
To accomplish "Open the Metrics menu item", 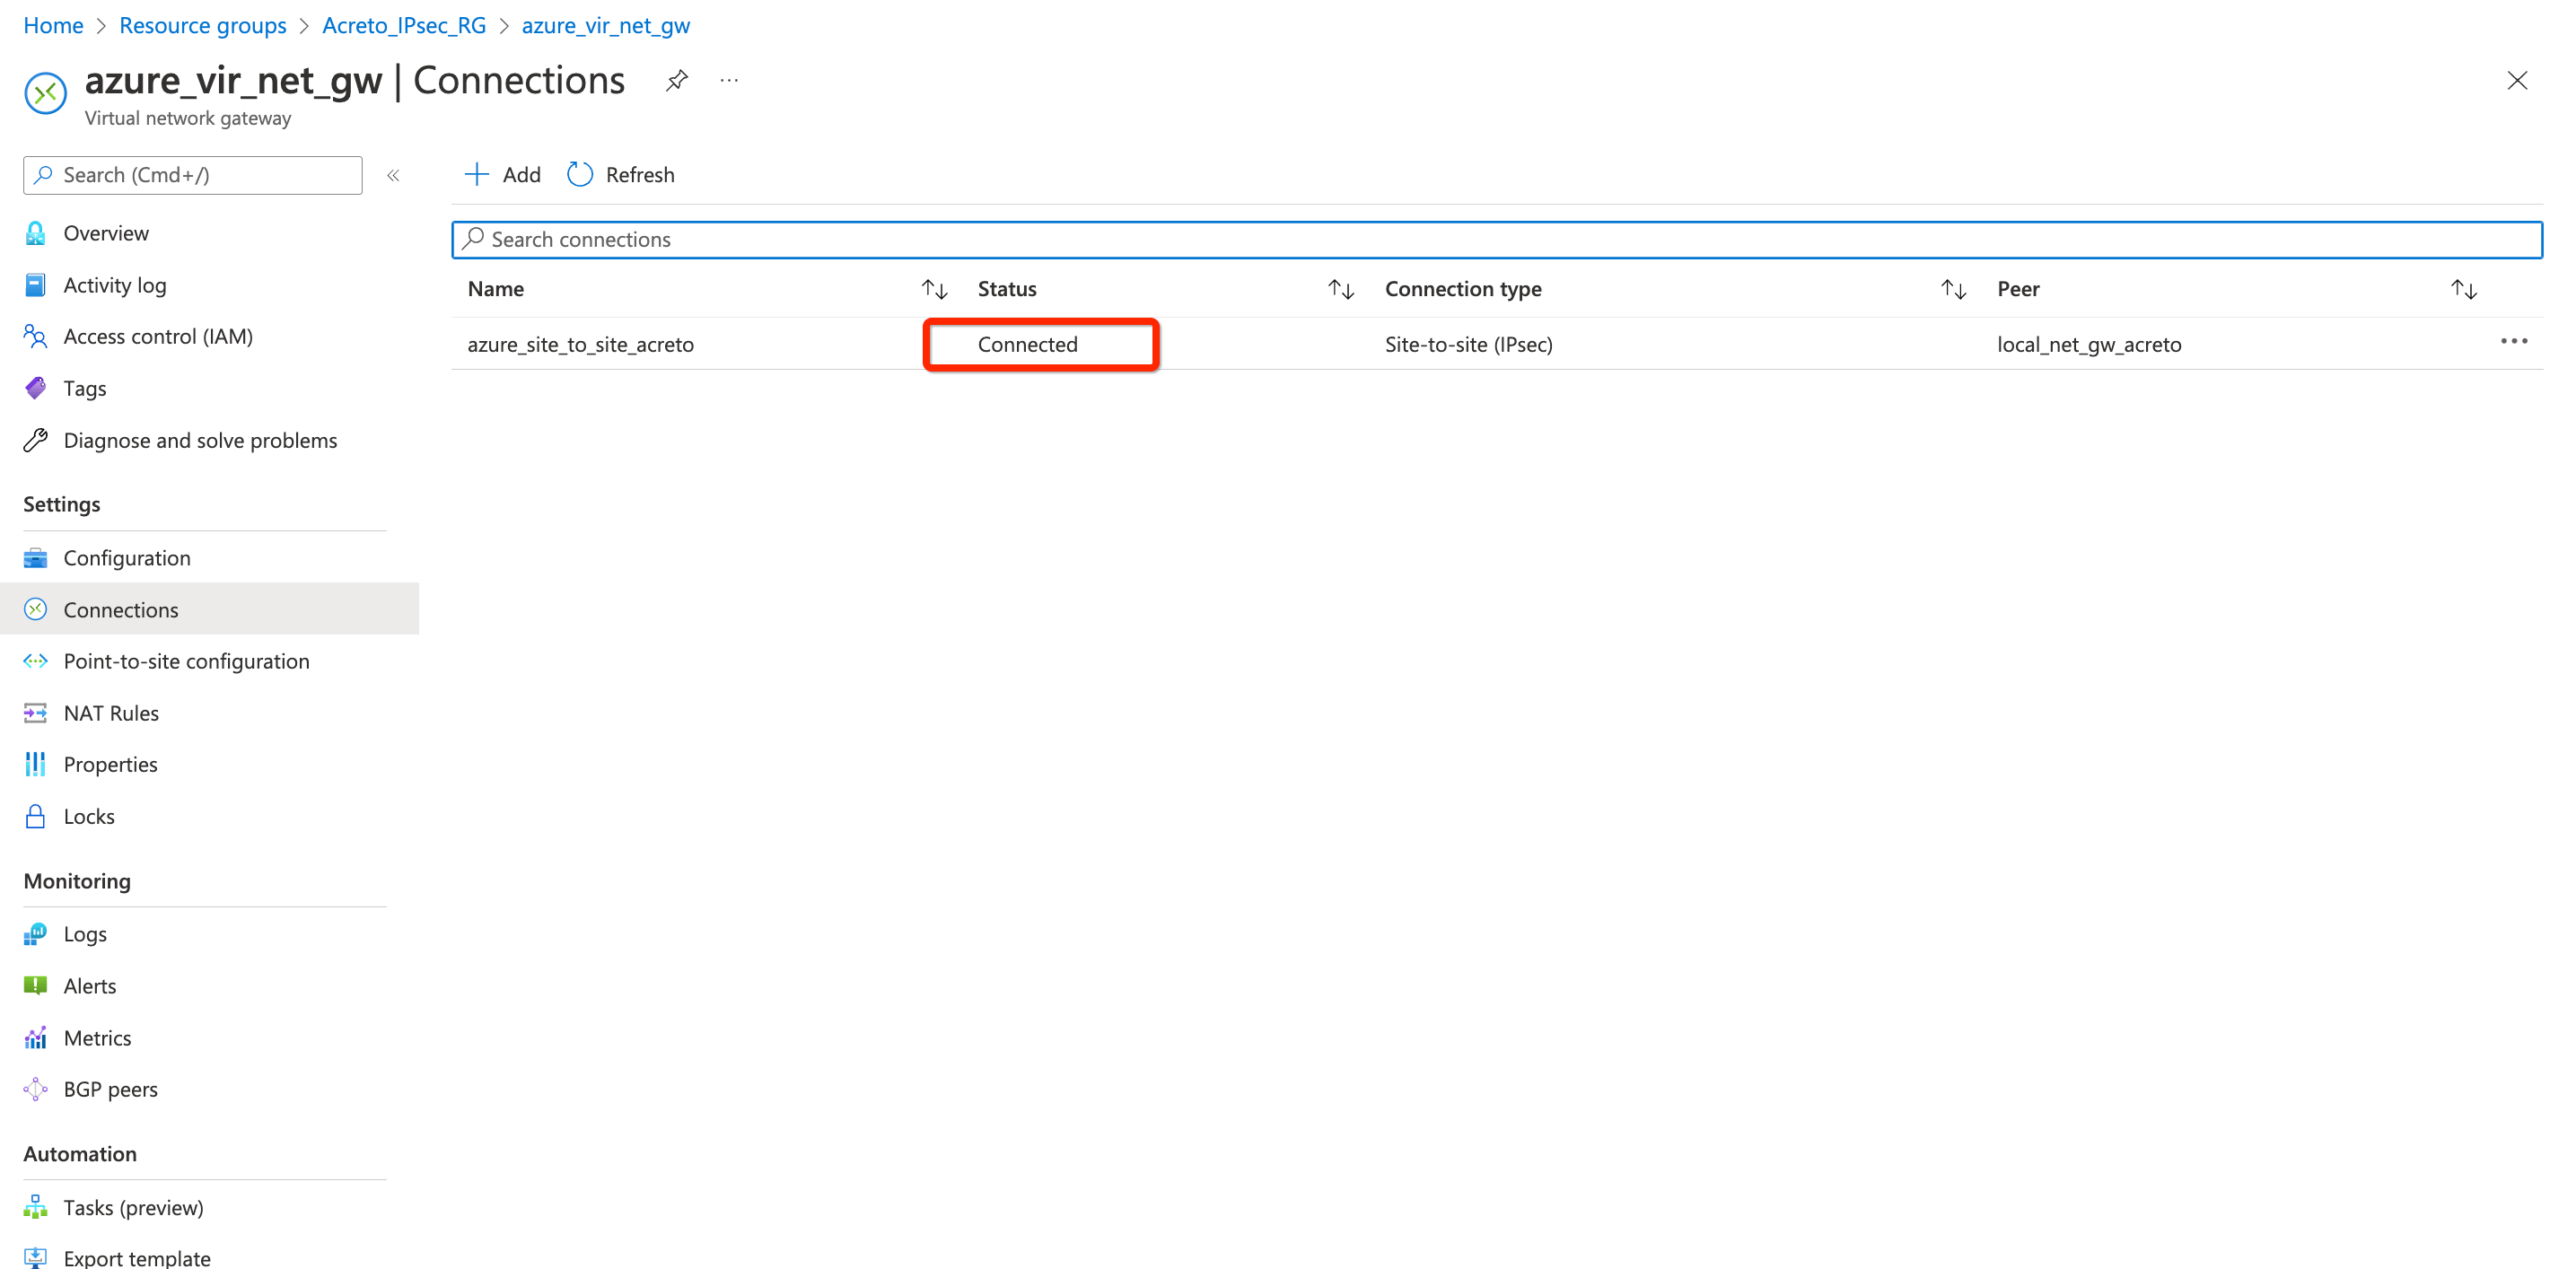I will 97,1038.
